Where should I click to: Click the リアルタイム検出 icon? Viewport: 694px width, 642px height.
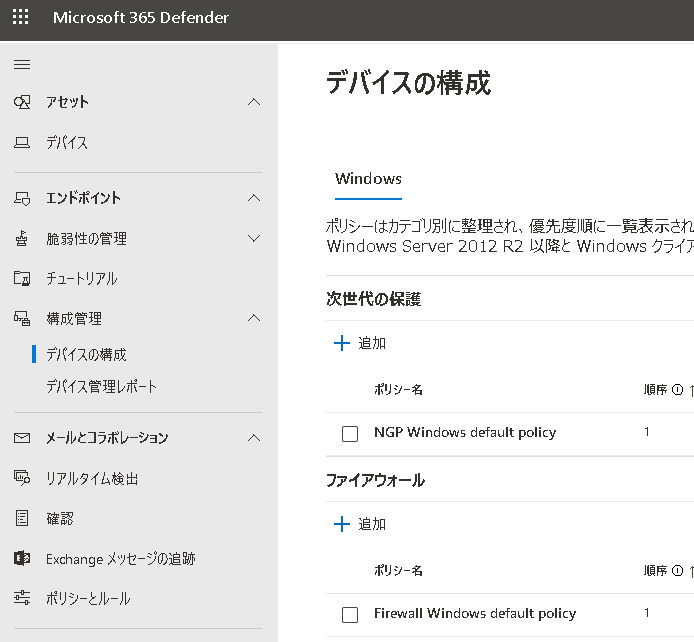pyautogui.click(x=22, y=479)
